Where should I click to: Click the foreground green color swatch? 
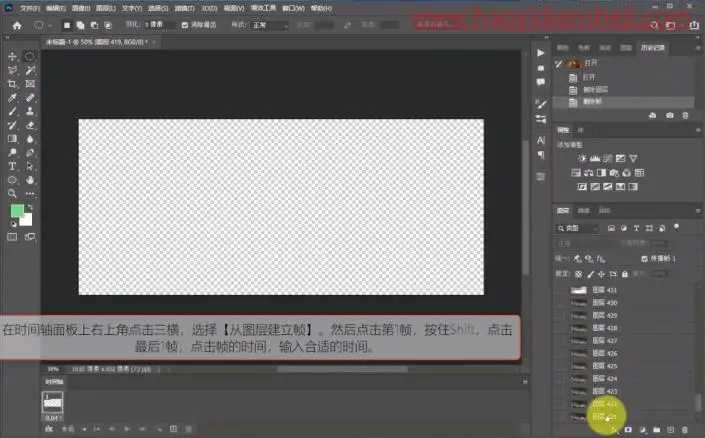(17, 210)
